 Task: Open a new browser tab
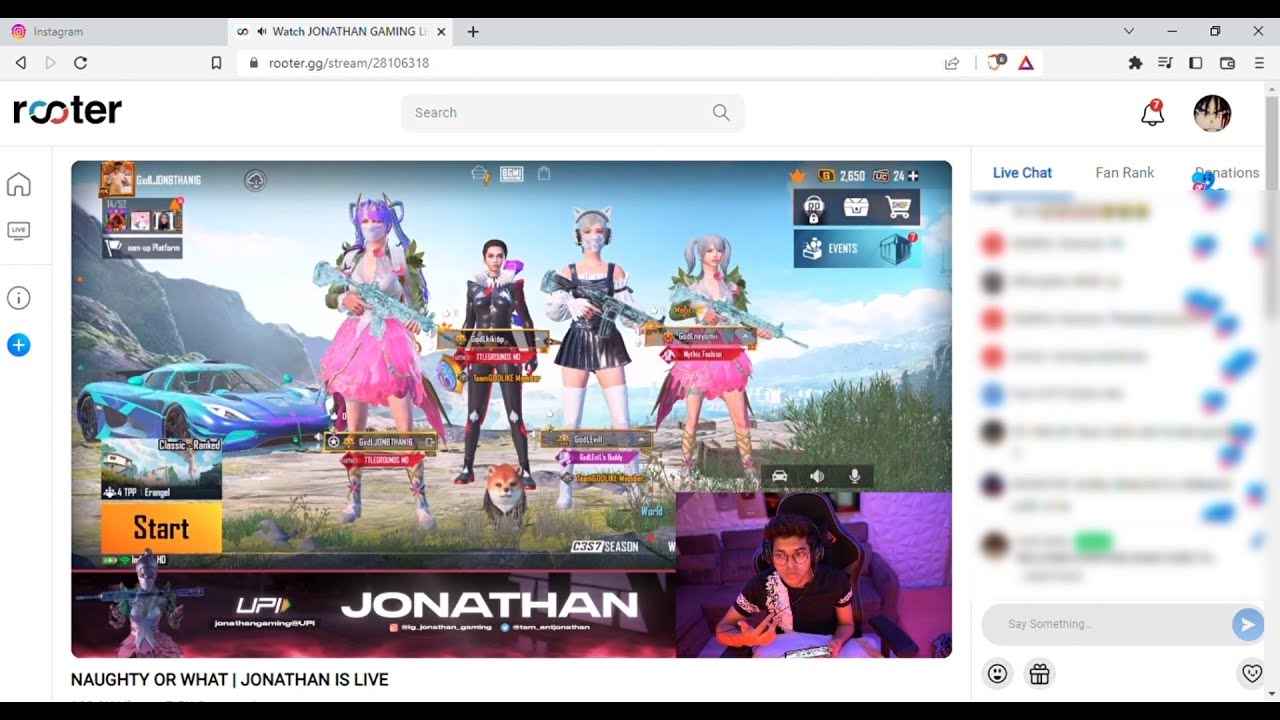tap(473, 32)
